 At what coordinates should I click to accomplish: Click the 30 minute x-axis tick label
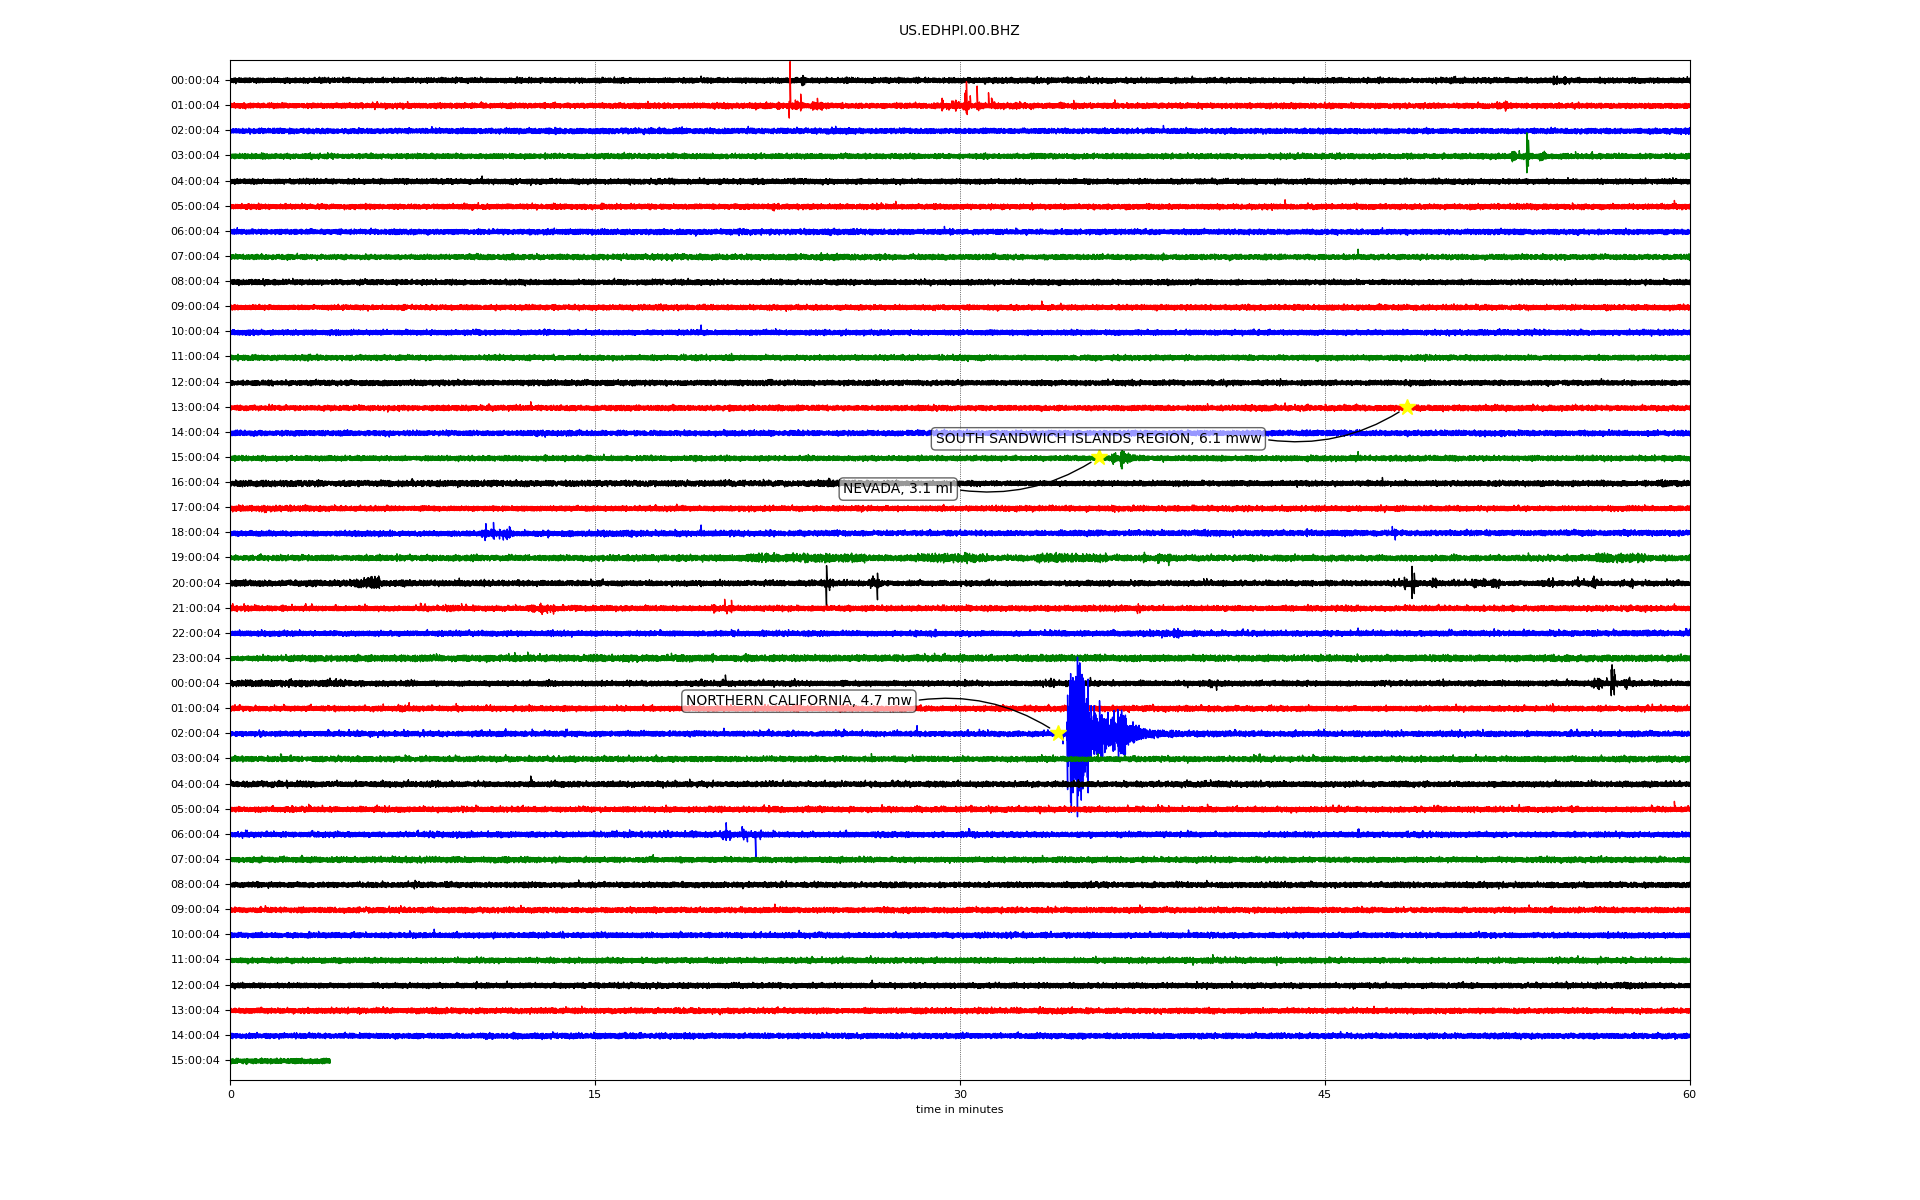pyautogui.click(x=960, y=1094)
